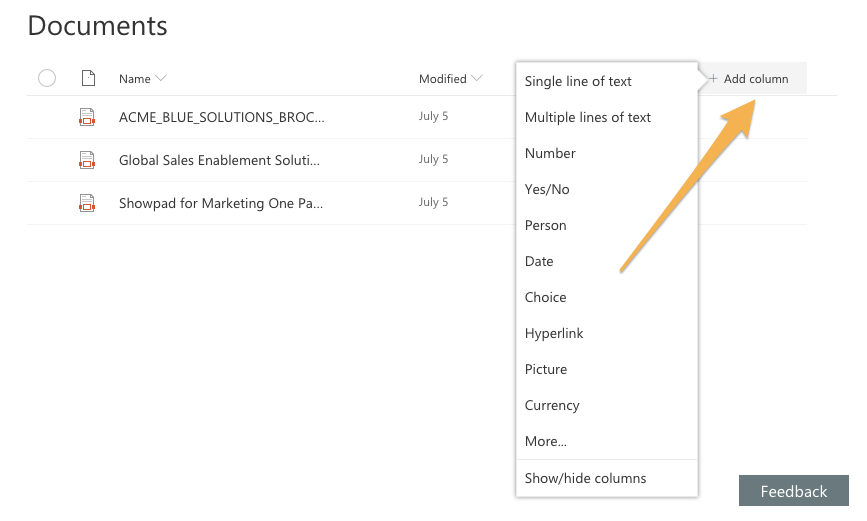Click Show/hide columns menu entry

(x=585, y=478)
